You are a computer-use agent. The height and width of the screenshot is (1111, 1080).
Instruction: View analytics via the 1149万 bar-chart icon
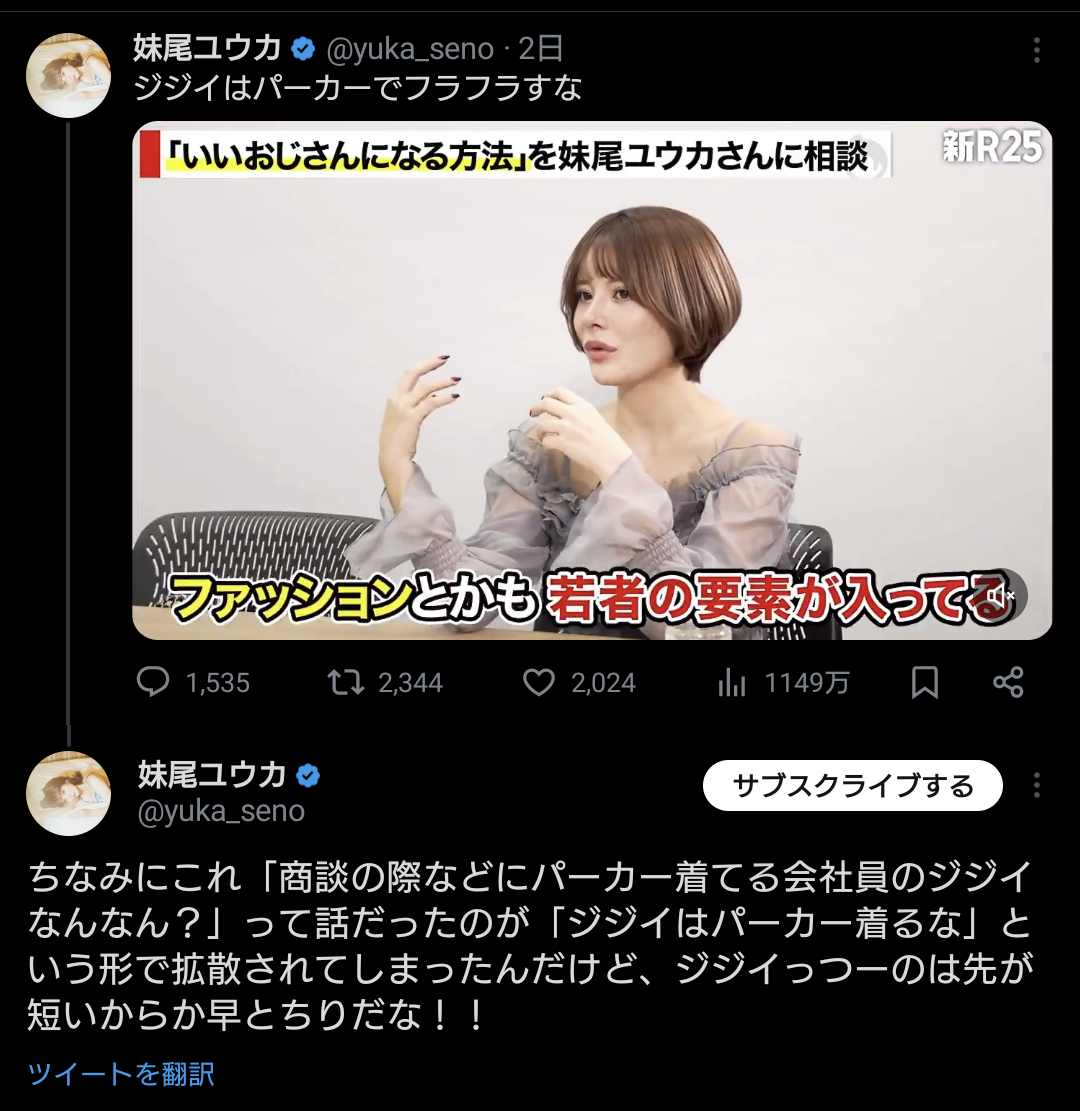(x=731, y=682)
